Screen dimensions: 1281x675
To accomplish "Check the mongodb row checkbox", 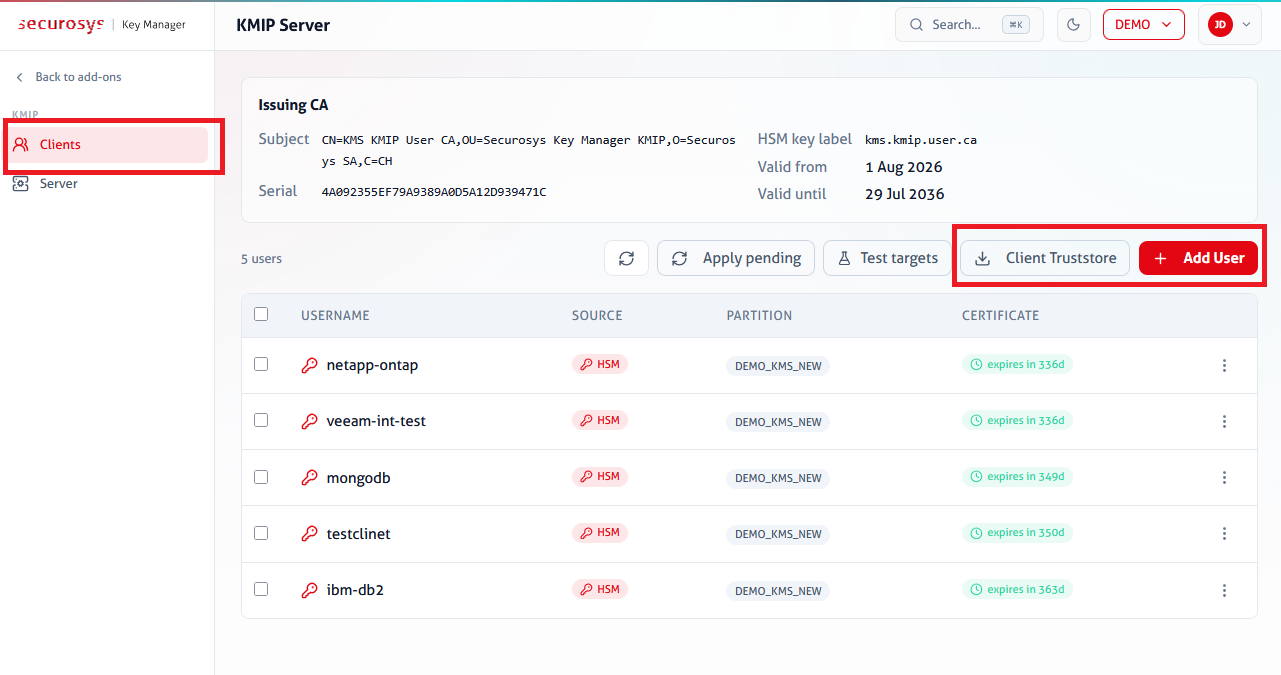I will (x=261, y=477).
